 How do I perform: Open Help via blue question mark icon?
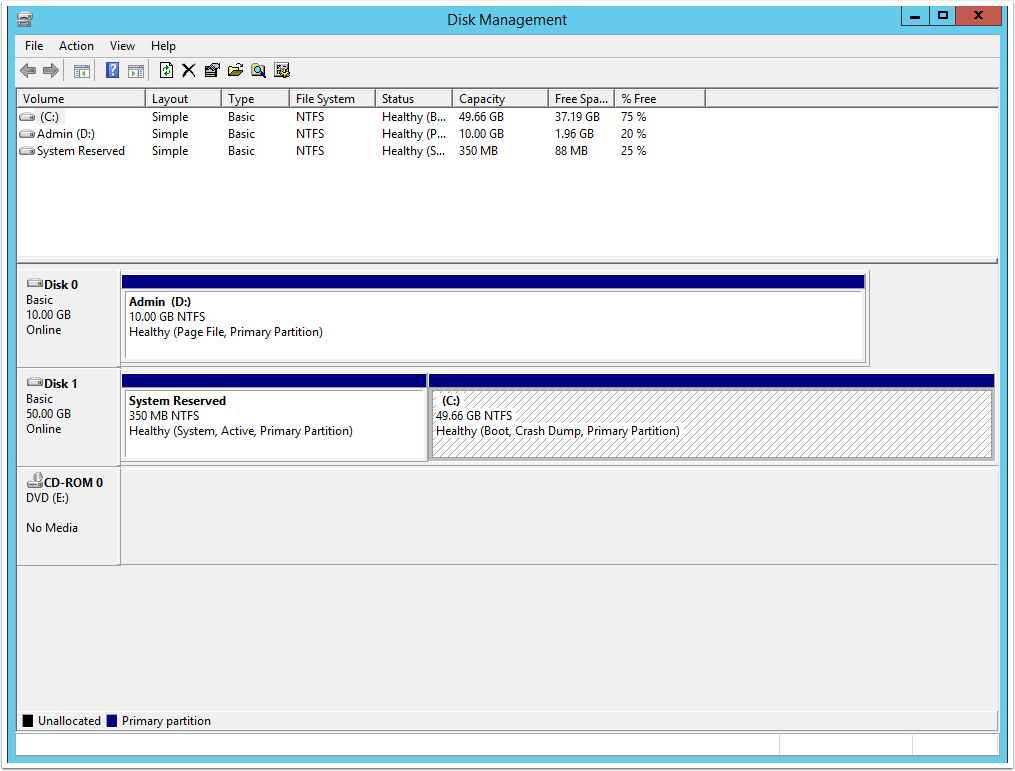(x=112, y=71)
